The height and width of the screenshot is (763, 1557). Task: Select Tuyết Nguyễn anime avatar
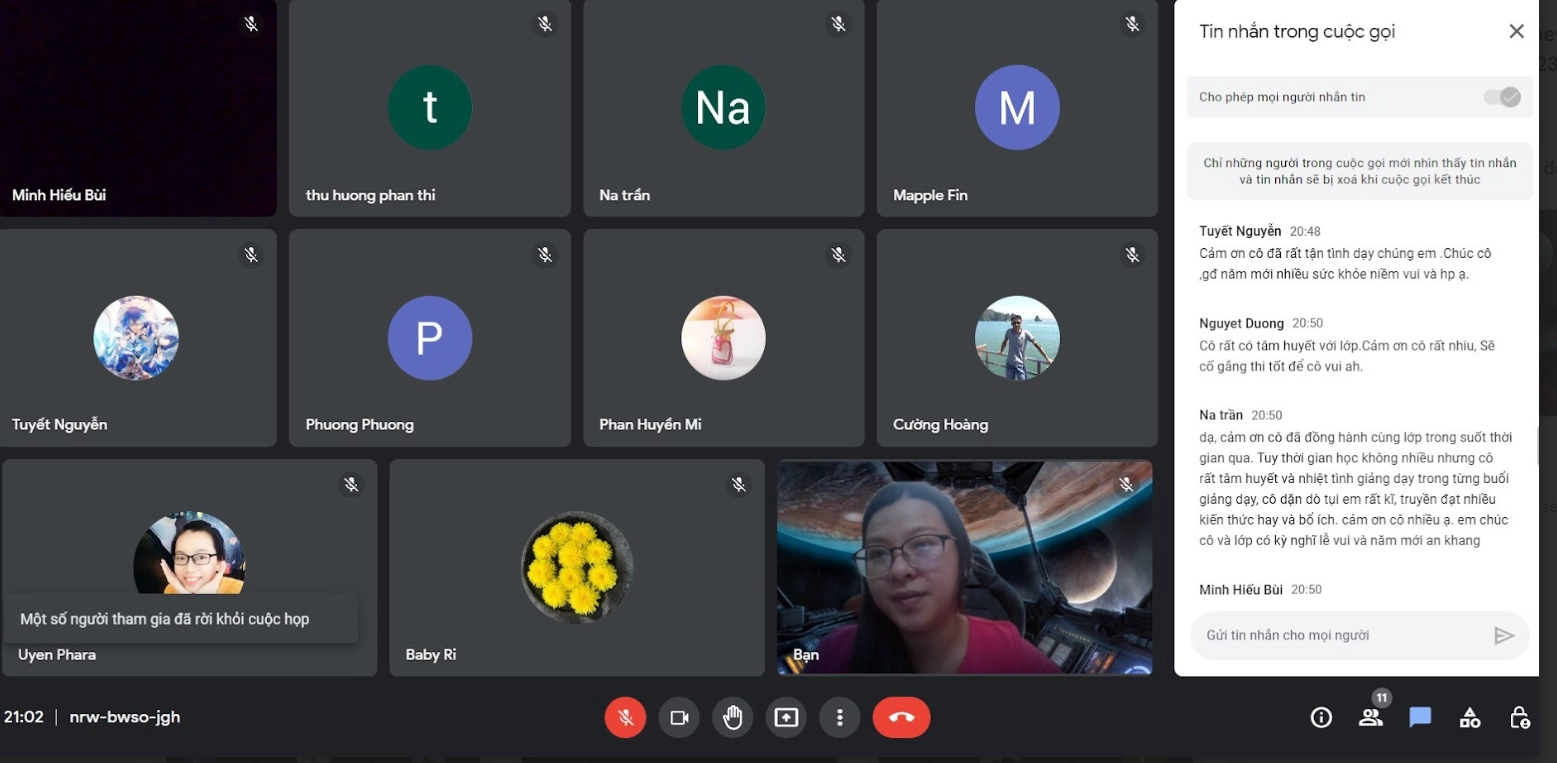(136, 338)
